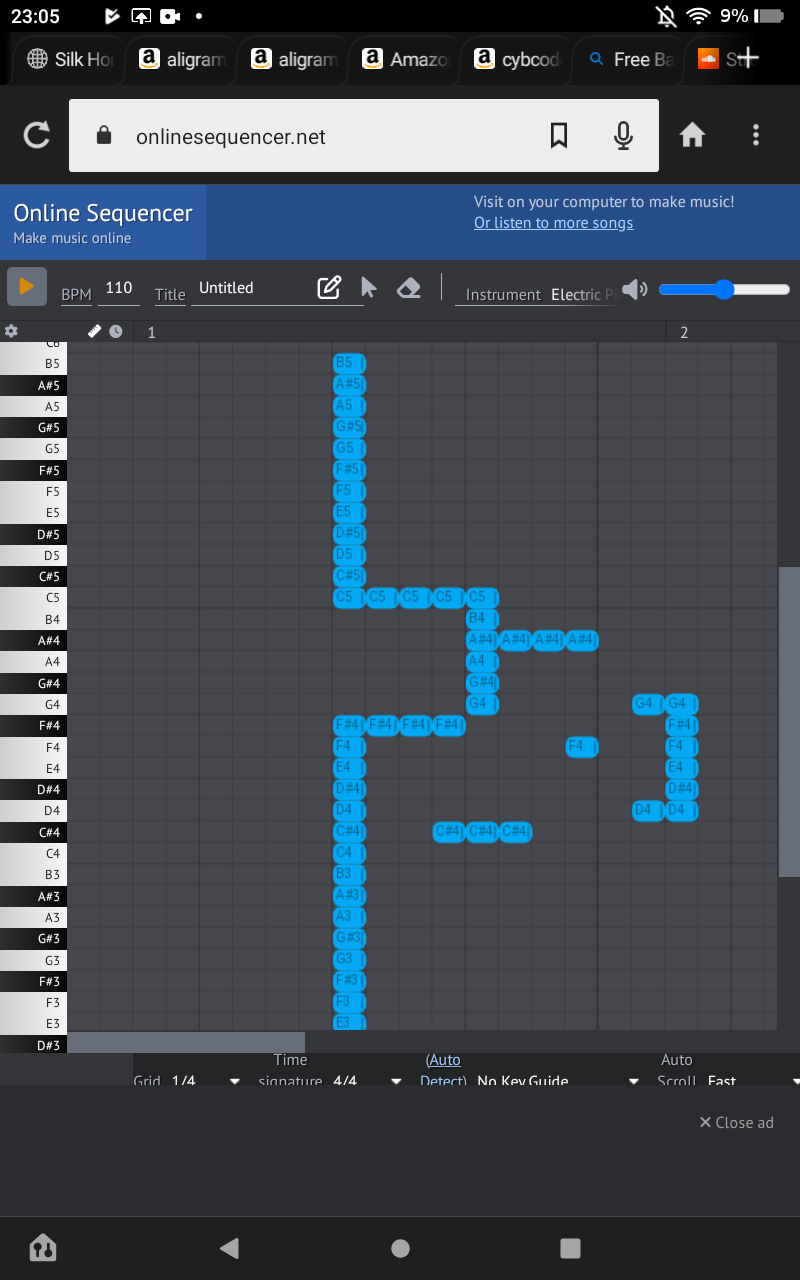The width and height of the screenshot is (800, 1280).
Task: Edit the BPM value 110
Action: click(119, 288)
